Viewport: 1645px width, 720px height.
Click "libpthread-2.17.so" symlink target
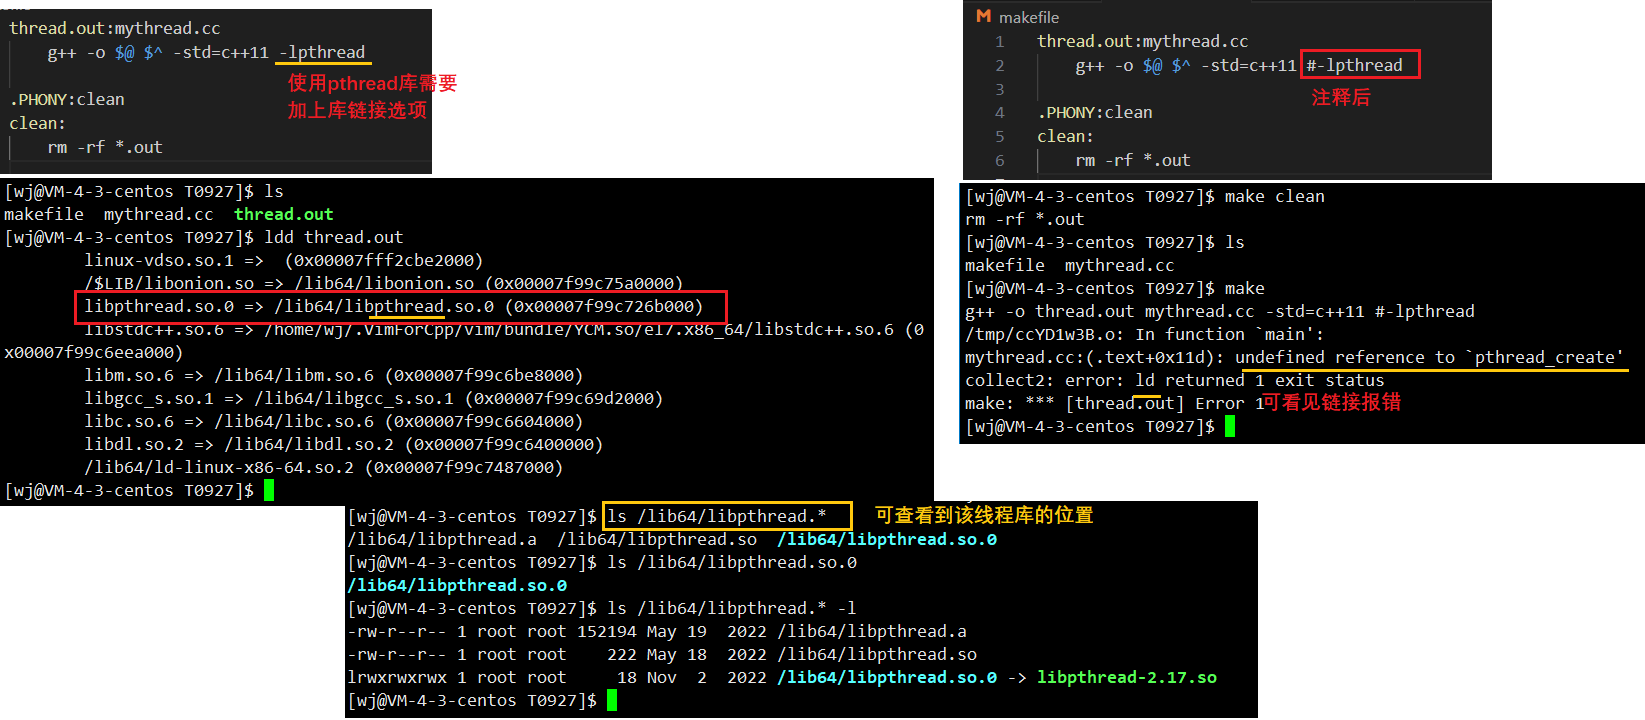click(1127, 677)
